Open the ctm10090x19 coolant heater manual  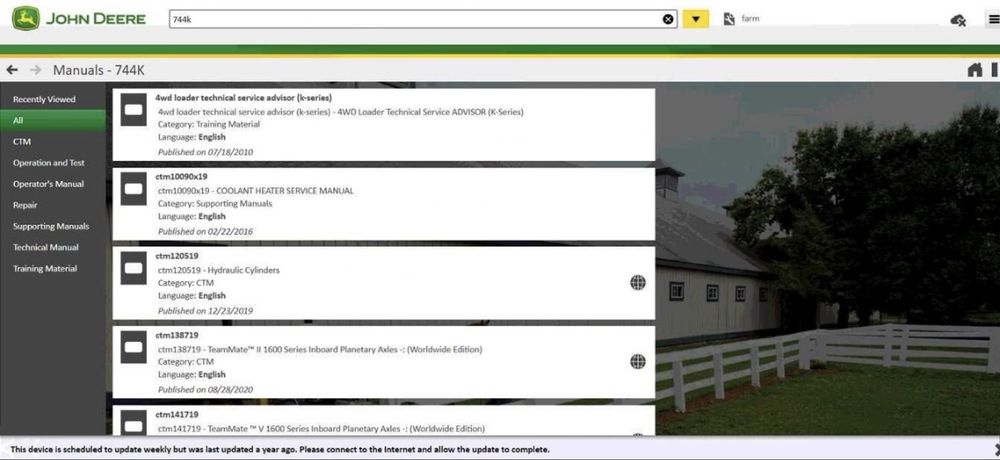click(384, 204)
